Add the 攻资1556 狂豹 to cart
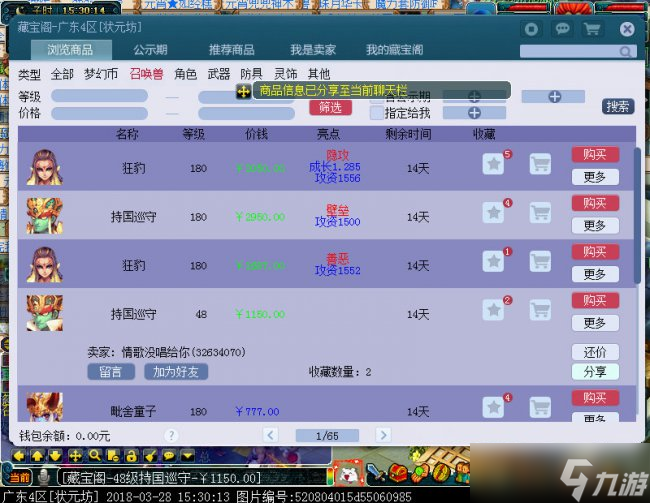Viewport: 650px width, 503px height. pyautogui.click(x=541, y=164)
